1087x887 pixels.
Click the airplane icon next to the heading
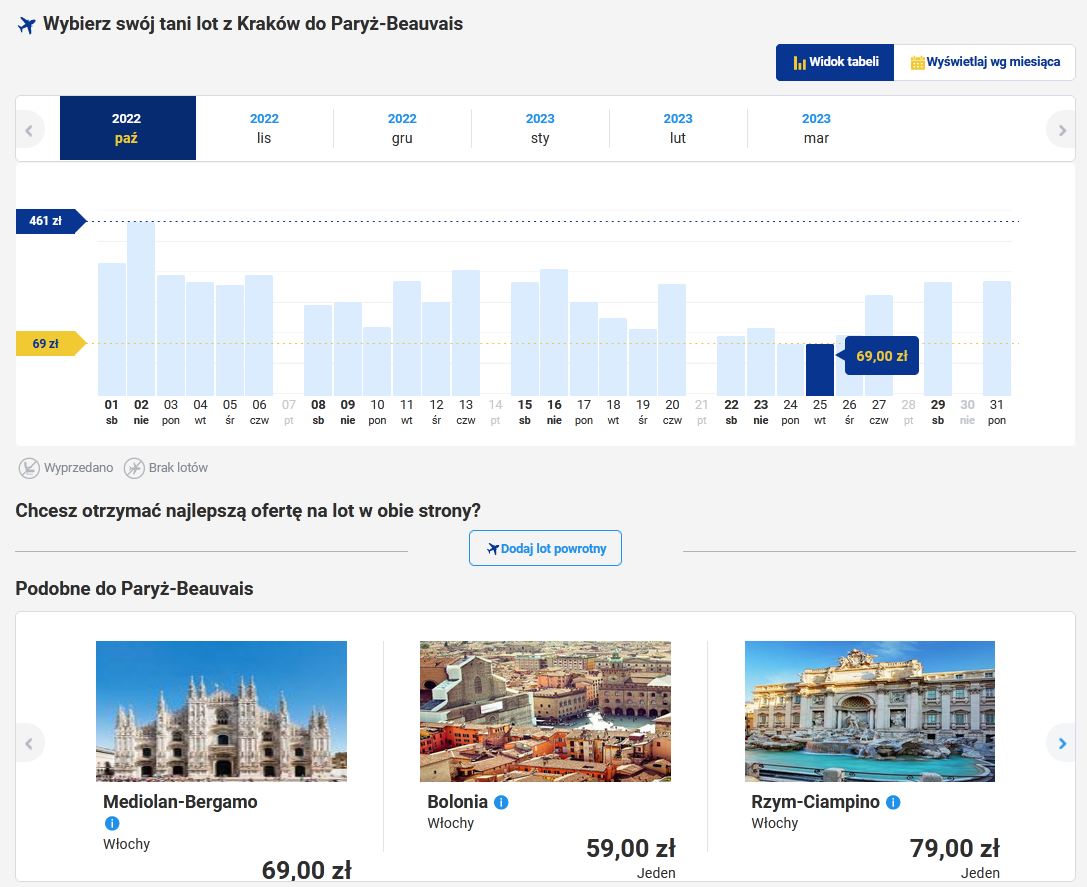(x=26, y=24)
